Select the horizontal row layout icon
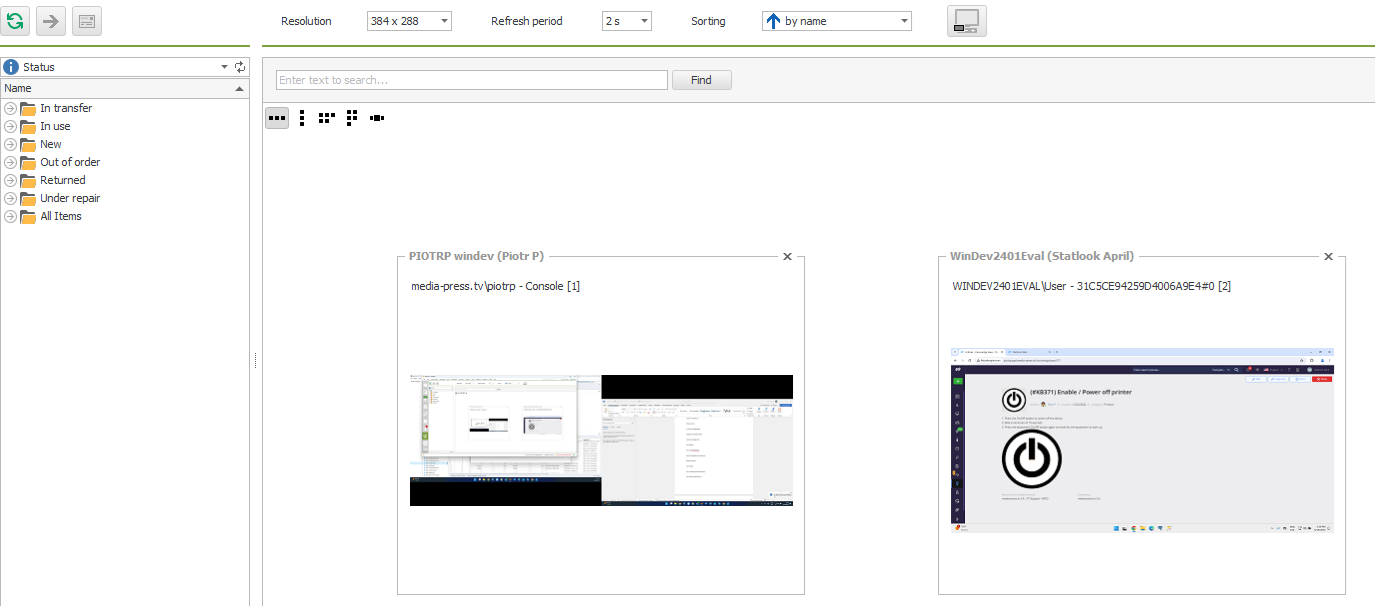Screen dimensions: 1375x606 (277, 118)
